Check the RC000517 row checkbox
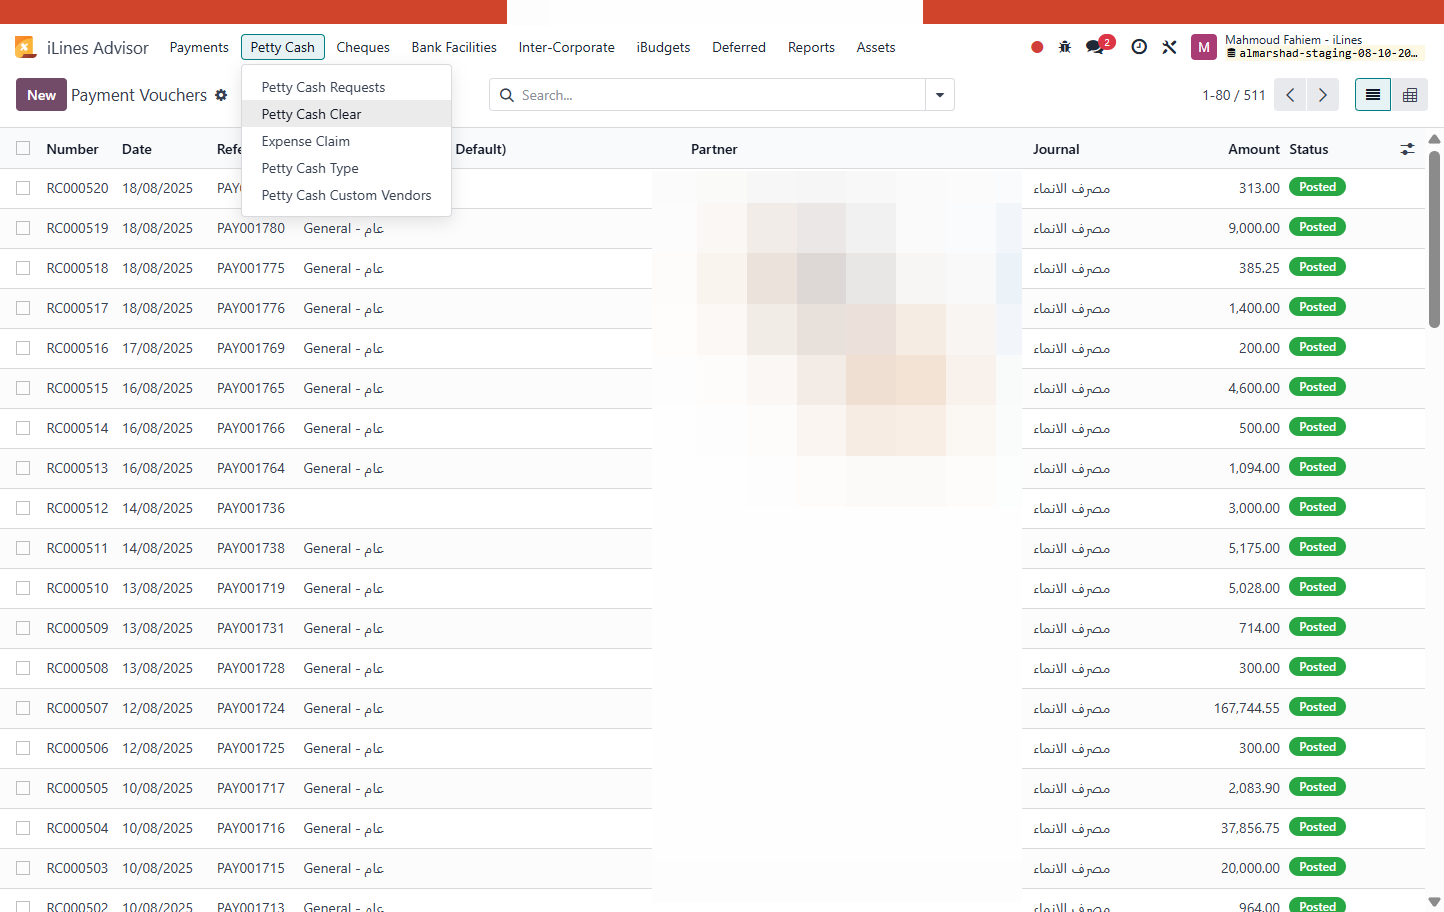Viewport: 1444px width, 912px height. point(23,308)
